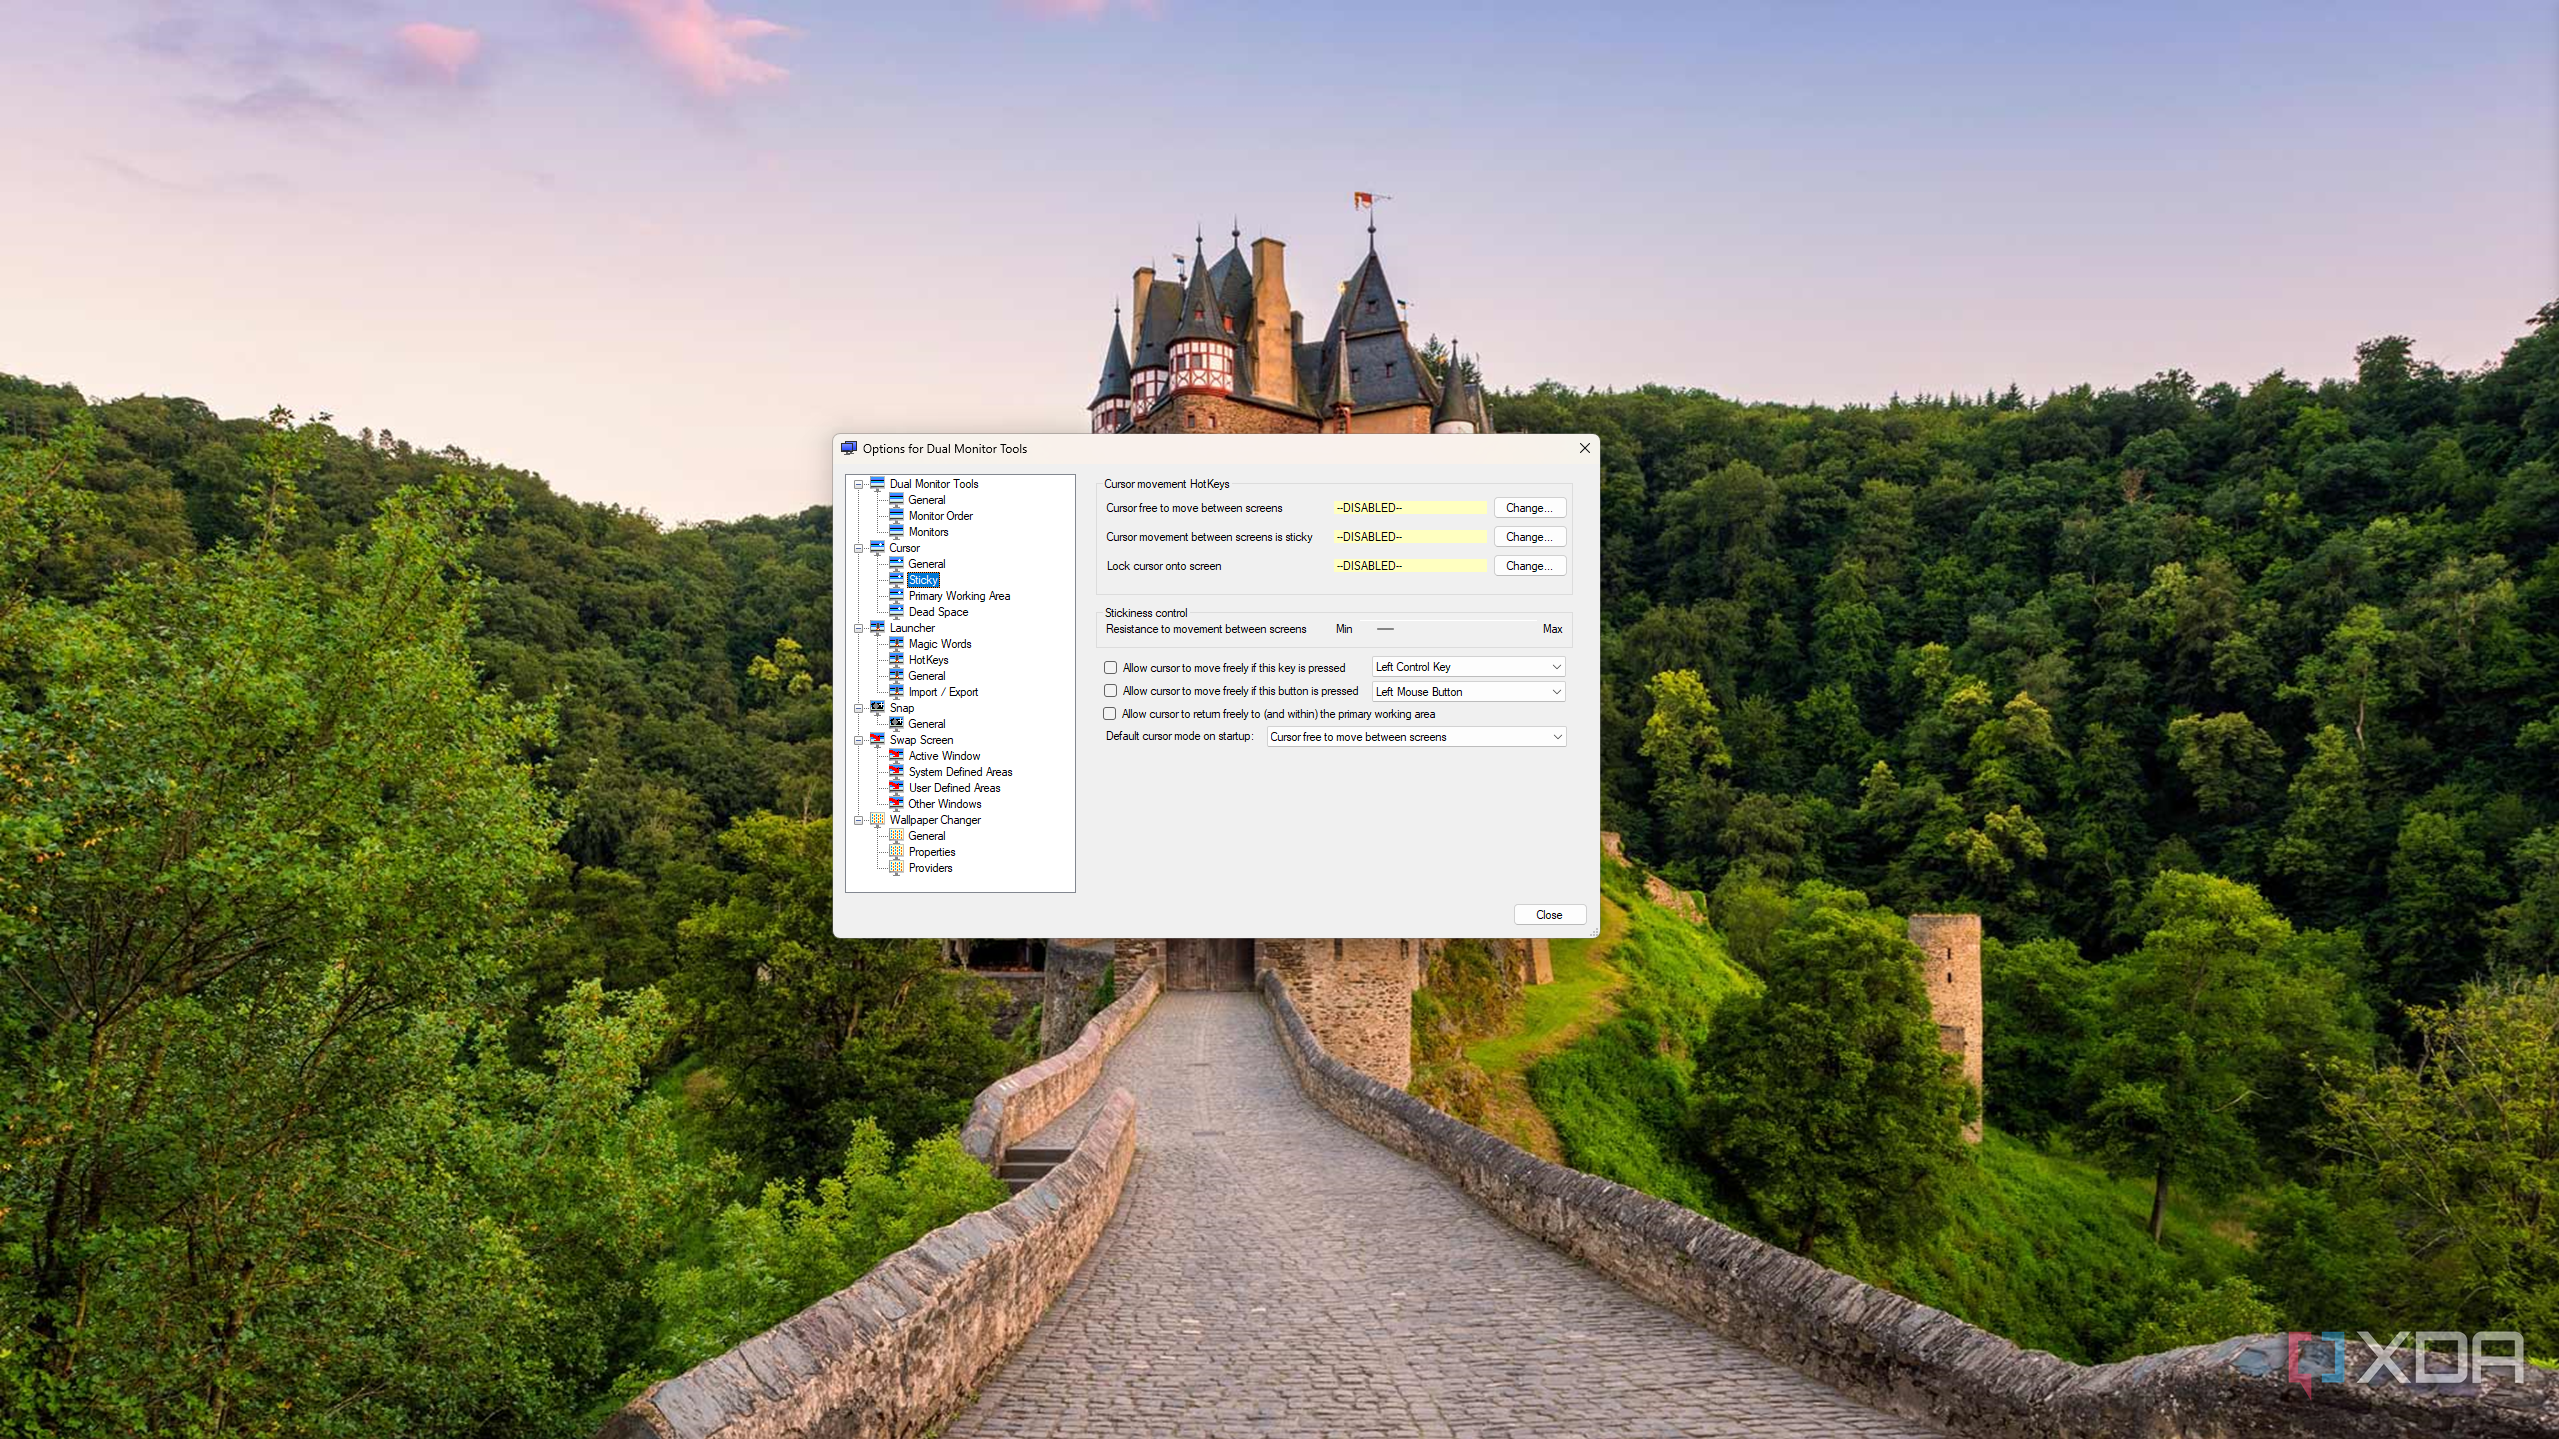Click the Dual Monitor Tools root node icon
The width and height of the screenshot is (2559, 1439).
coord(877,484)
